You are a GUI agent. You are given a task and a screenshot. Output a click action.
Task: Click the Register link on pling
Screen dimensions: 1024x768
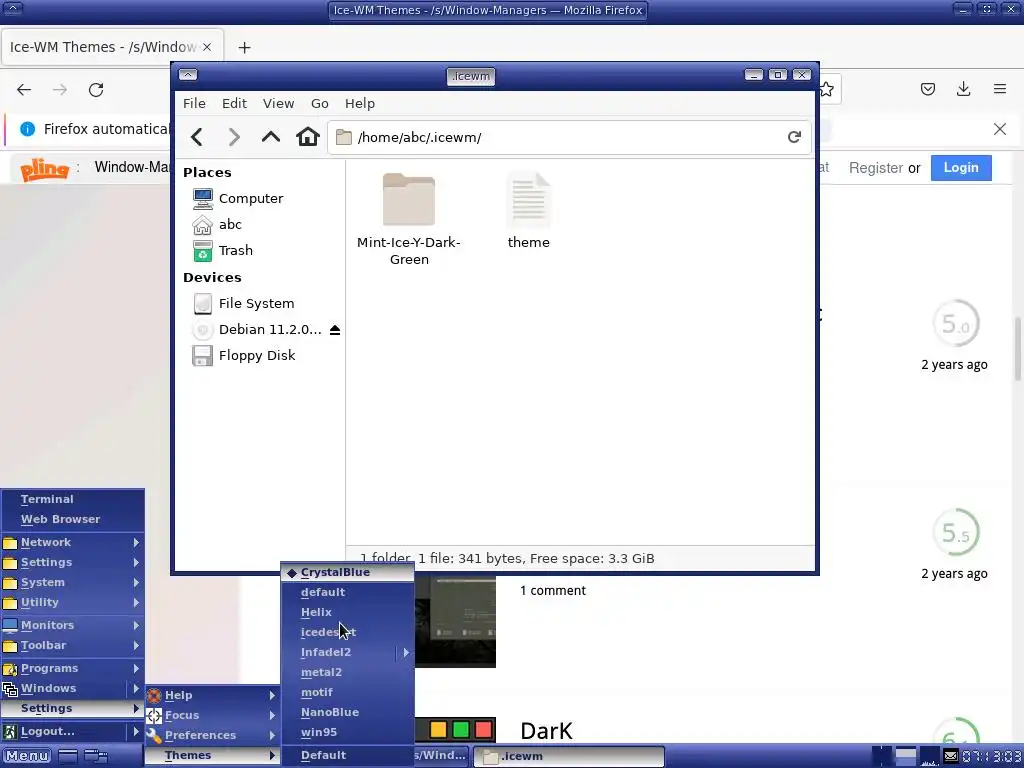pos(876,168)
